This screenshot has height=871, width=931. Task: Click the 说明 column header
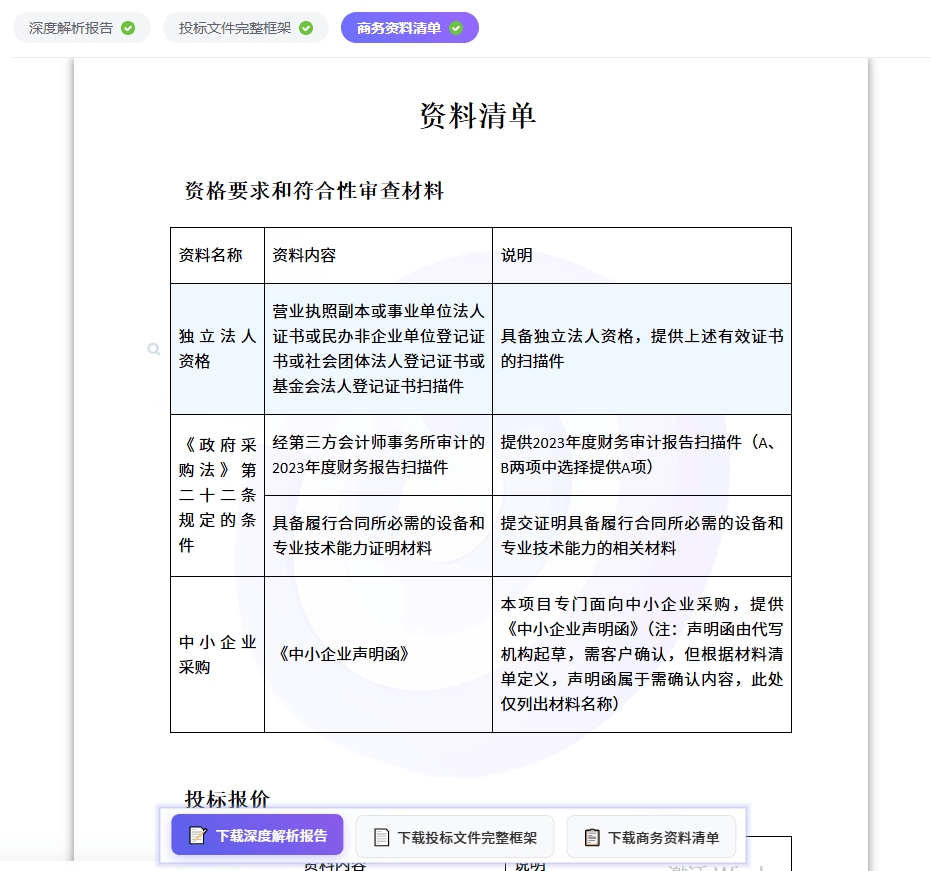(x=642, y=255)
